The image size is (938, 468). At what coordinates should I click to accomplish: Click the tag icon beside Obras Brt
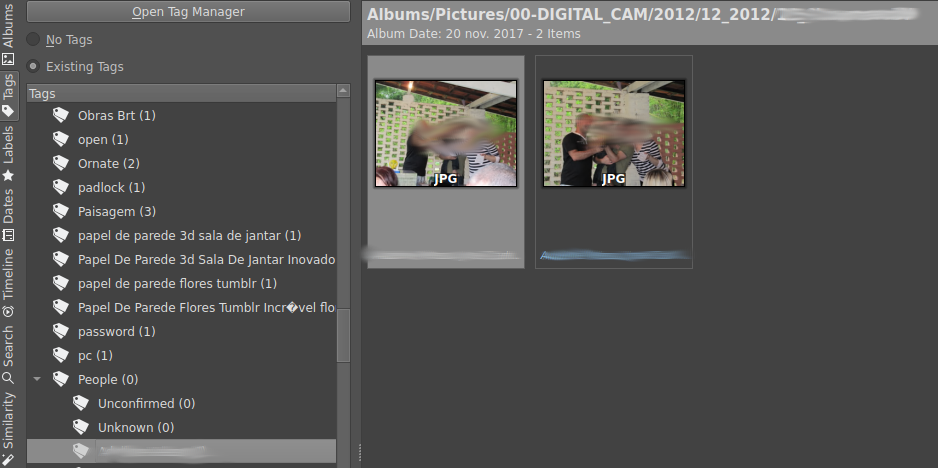click(x=61, y=116)
